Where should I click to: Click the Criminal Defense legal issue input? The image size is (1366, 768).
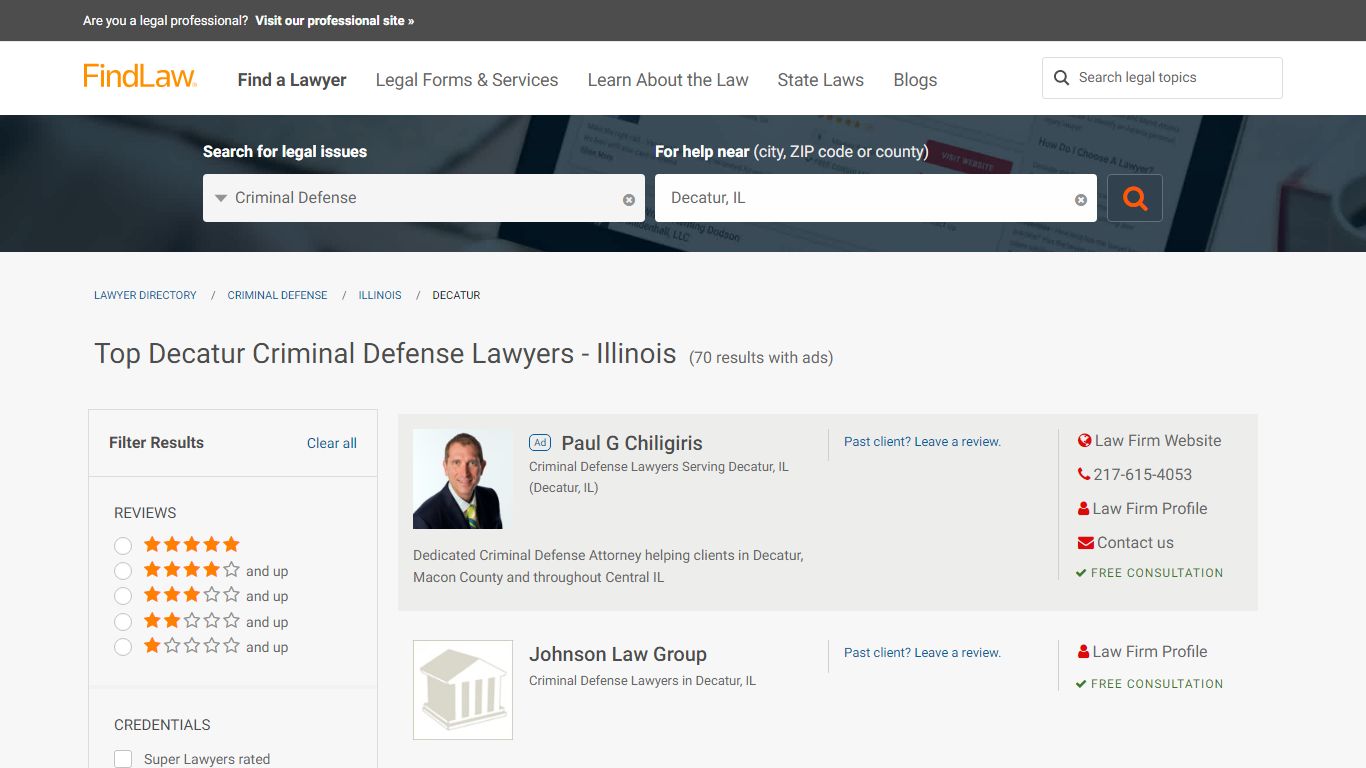pyautogui.click(x=424, y=198)
